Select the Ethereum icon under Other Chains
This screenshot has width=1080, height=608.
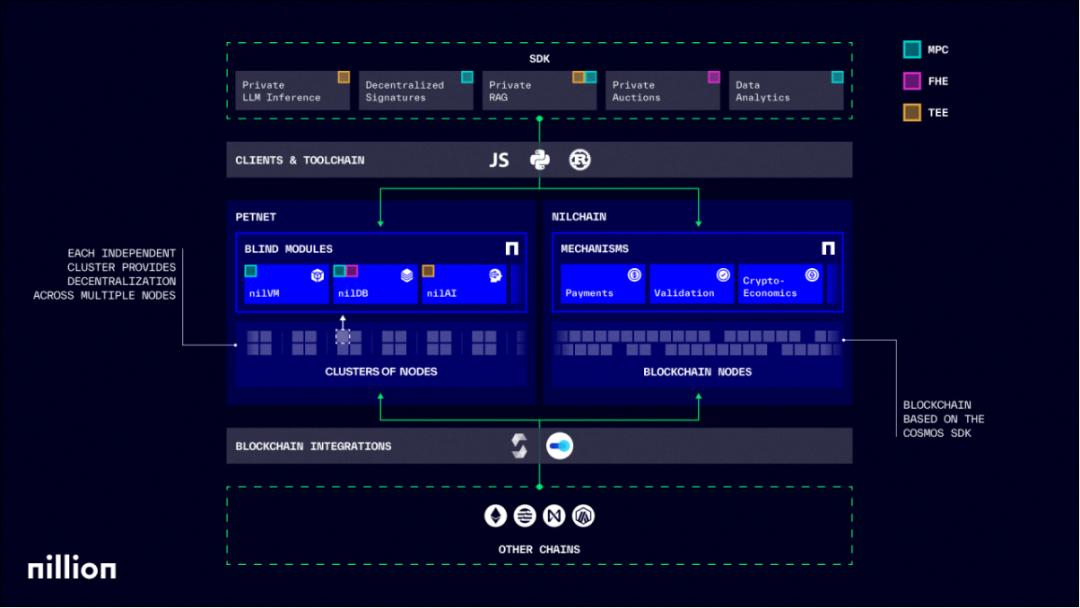coord(495,515)
